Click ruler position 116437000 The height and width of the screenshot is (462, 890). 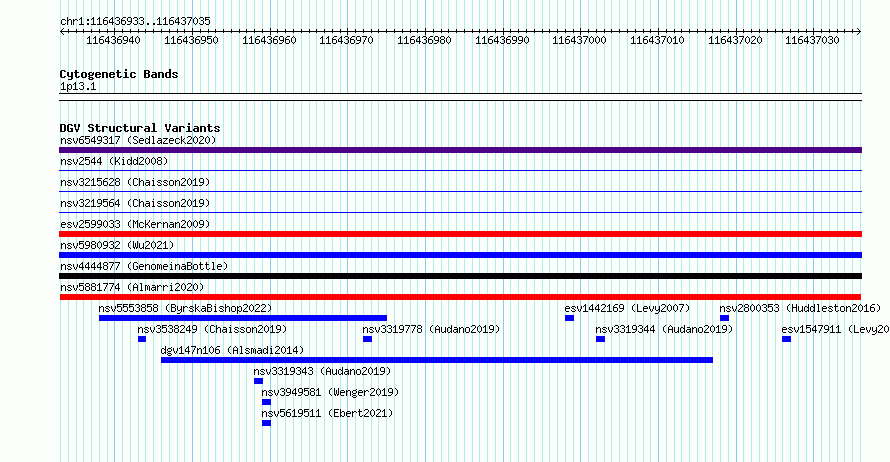[580, 40]
